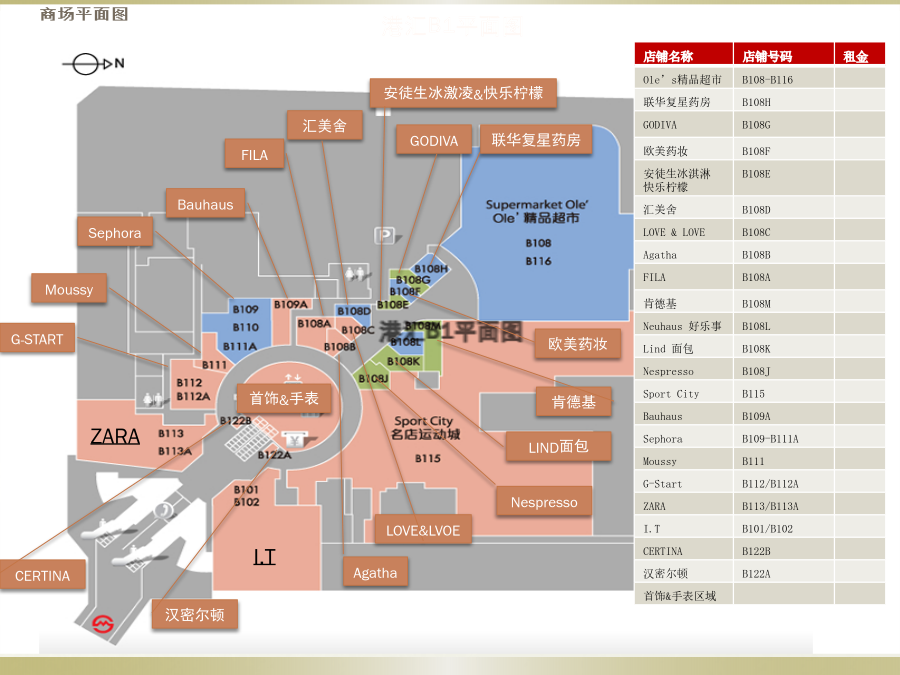Select the Ole's精品超市 row in the table
900x675 pixels.
pos(760,79)
